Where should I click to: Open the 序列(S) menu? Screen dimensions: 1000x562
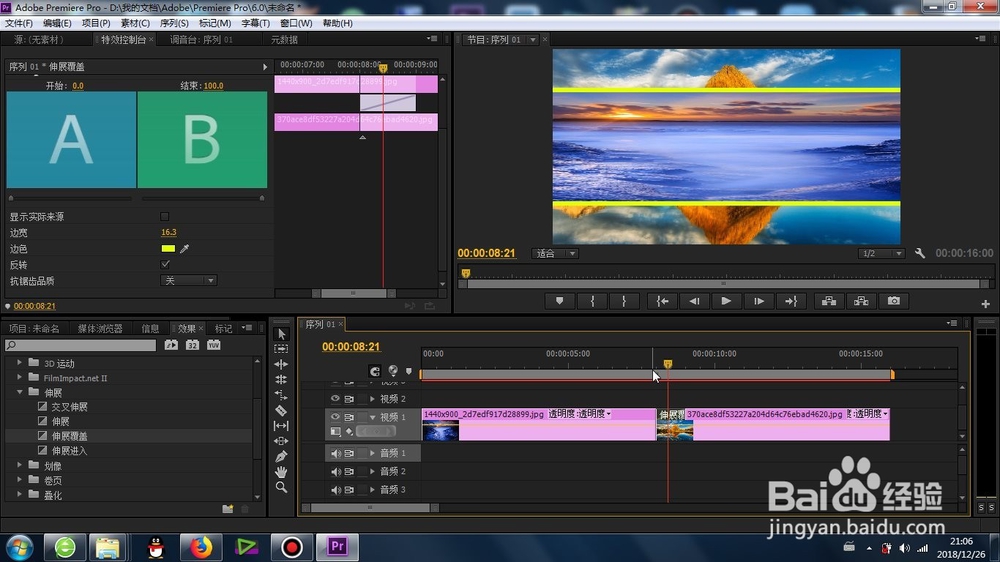pyautogui.click(x=174, y=23)
